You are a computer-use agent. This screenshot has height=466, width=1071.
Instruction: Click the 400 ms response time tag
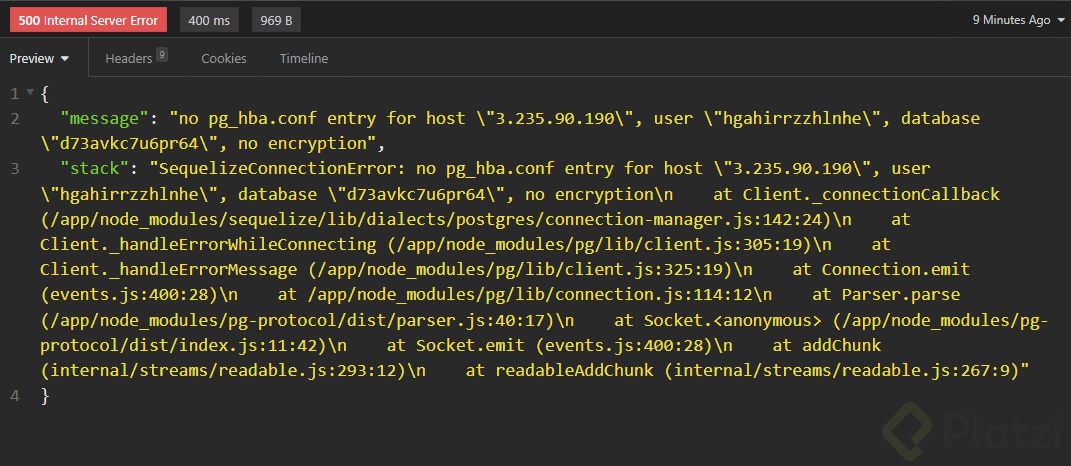209,20
